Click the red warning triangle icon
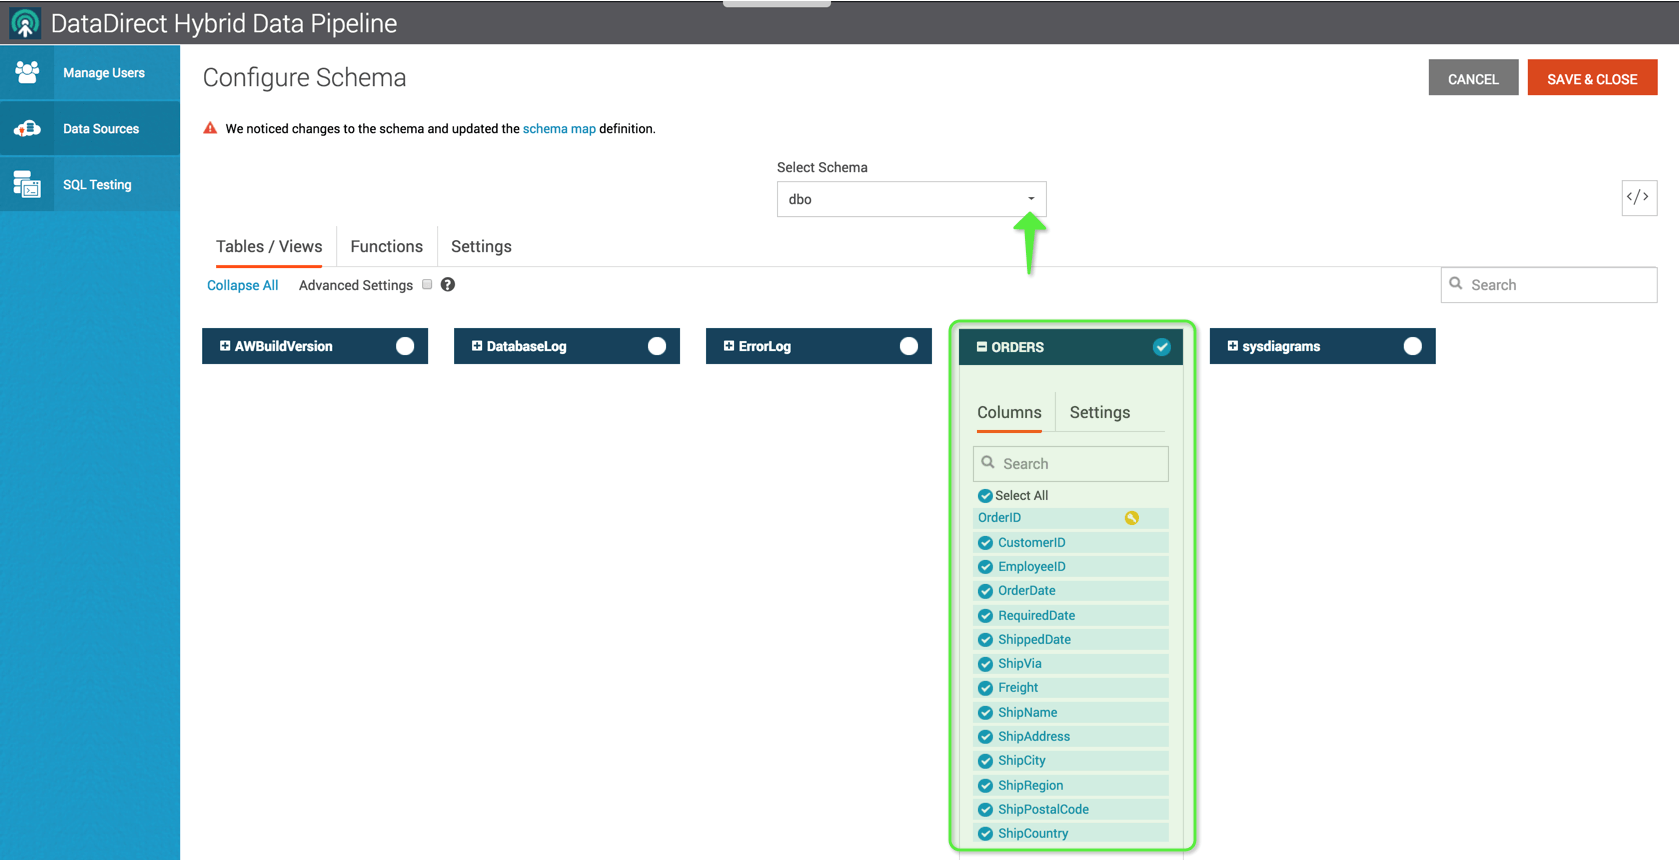Screen dimensions: 1679x860 210,128
